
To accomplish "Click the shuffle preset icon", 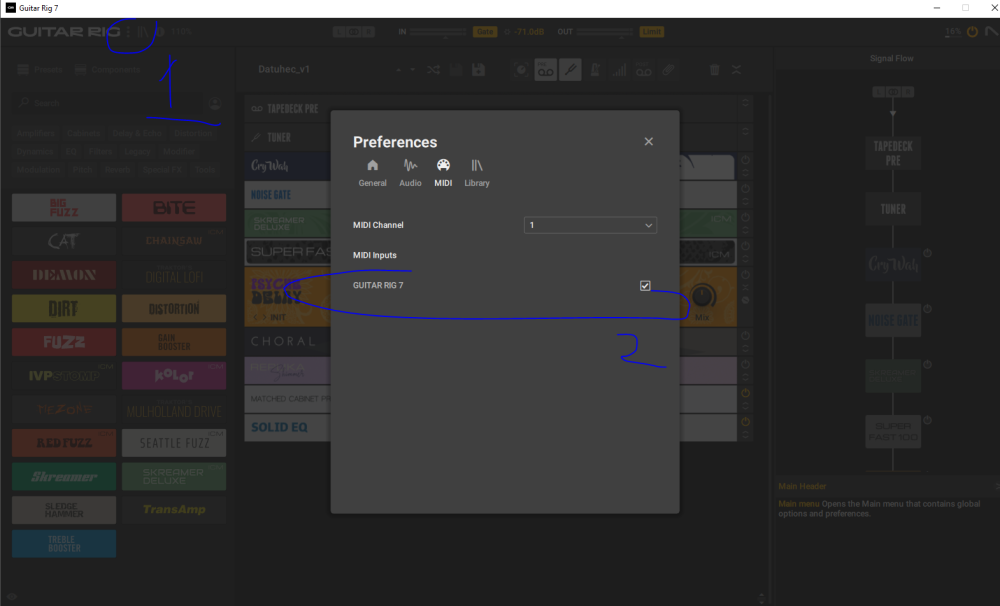I will (434, 70).
